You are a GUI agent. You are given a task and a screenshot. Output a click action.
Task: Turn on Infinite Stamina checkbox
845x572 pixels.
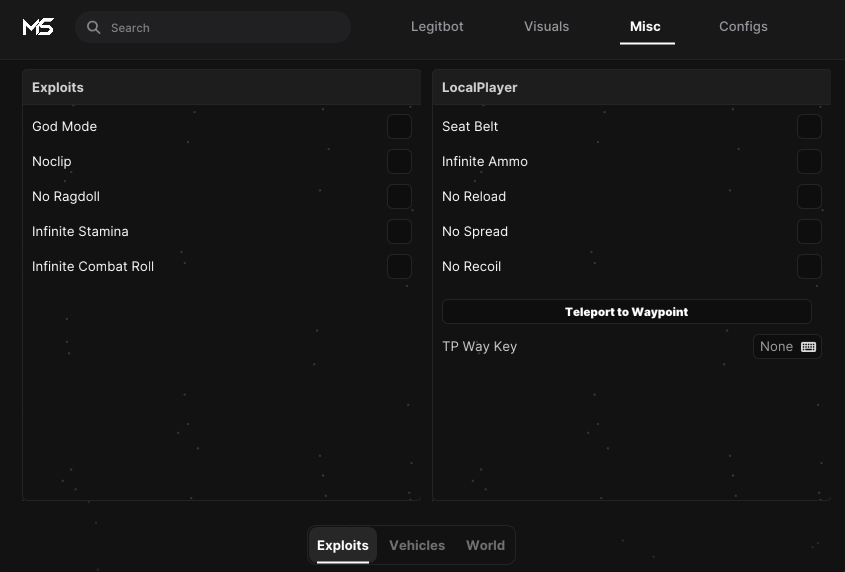click(399, 231)
